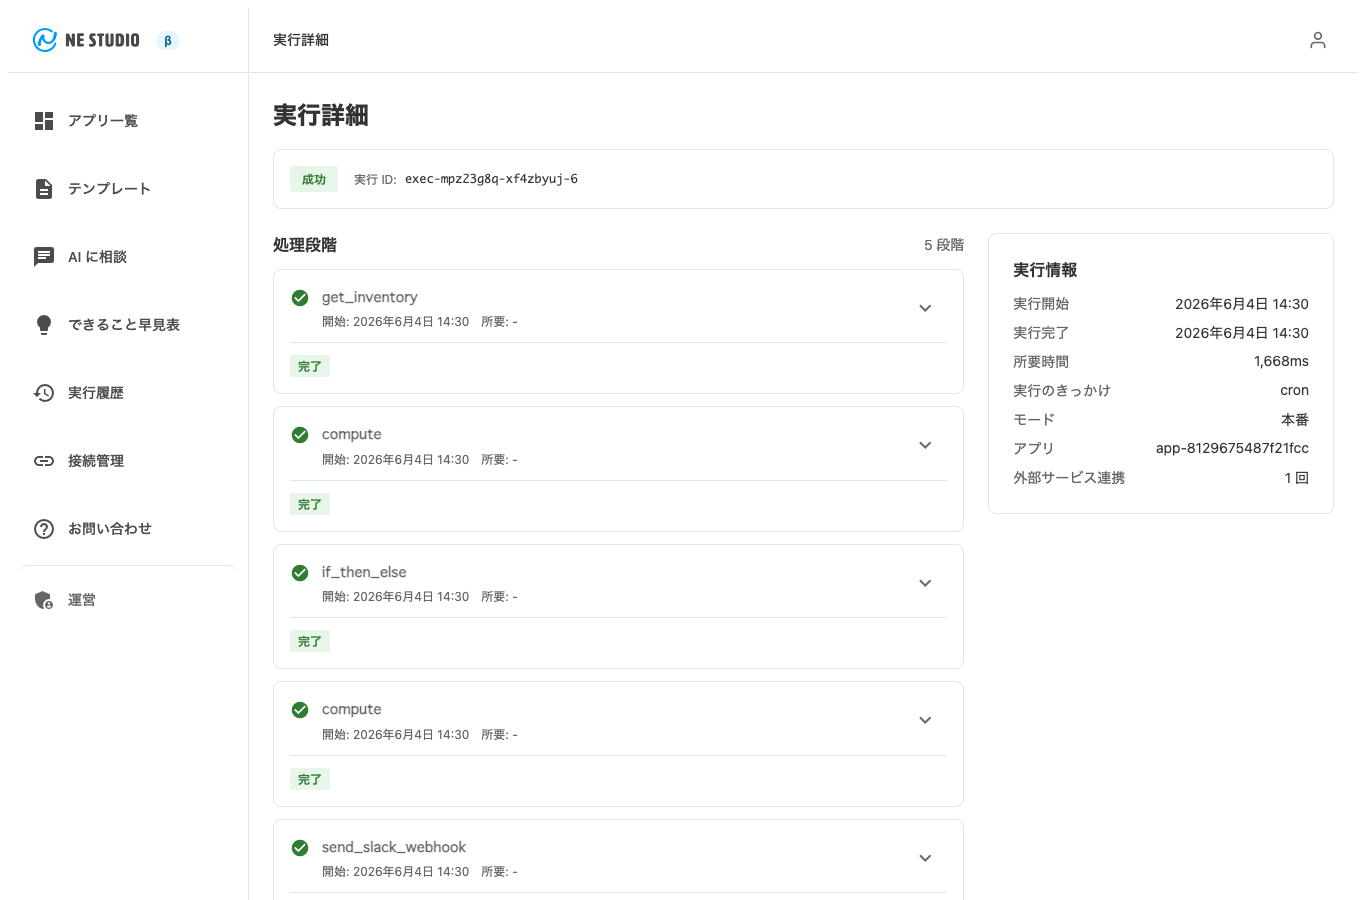Viewport: 1366px width, 900px height.
Task: Click green check icon of send_slack_webhook step
Action: (300, 848)
